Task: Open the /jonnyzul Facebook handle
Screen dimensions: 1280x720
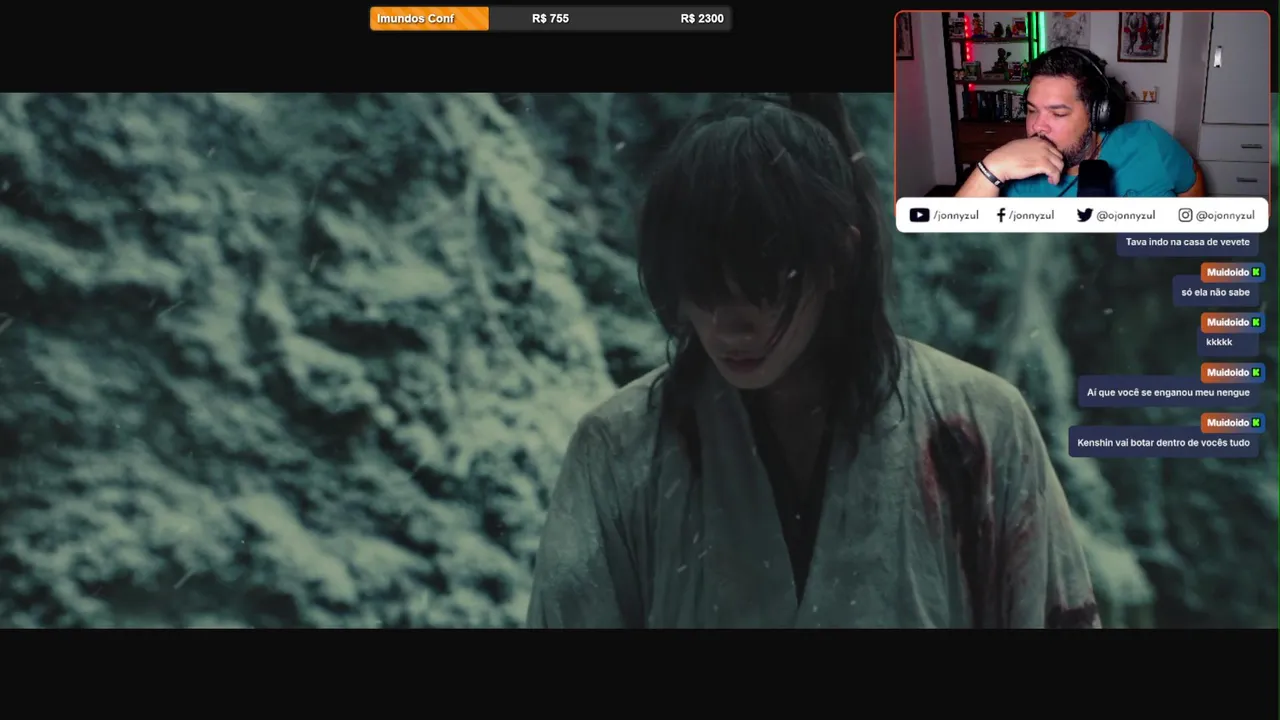Action: point(1031,215)
